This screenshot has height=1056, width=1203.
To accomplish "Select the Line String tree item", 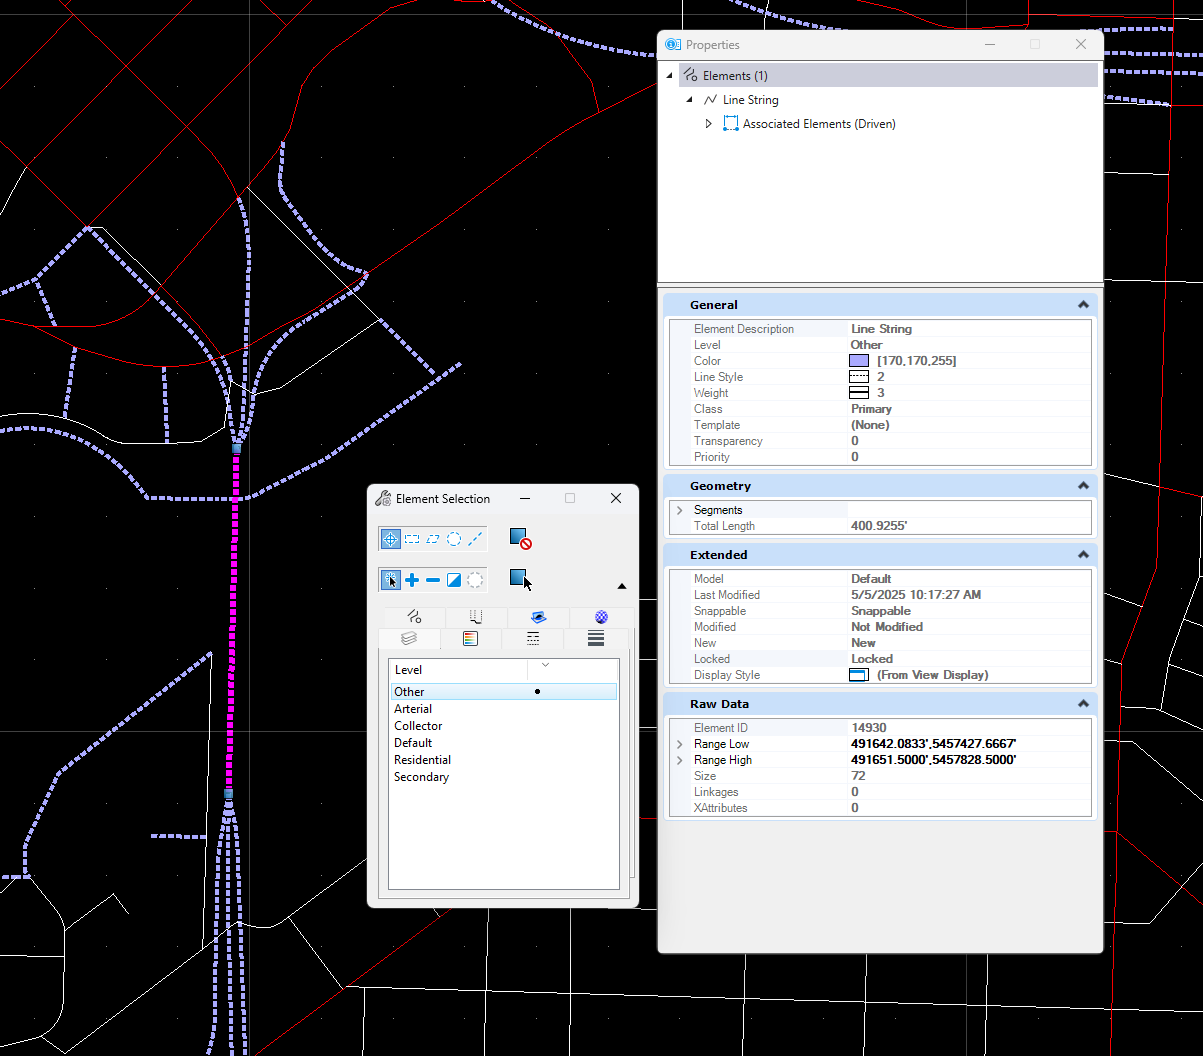I will pyautogui.click(x=750, y=100).
